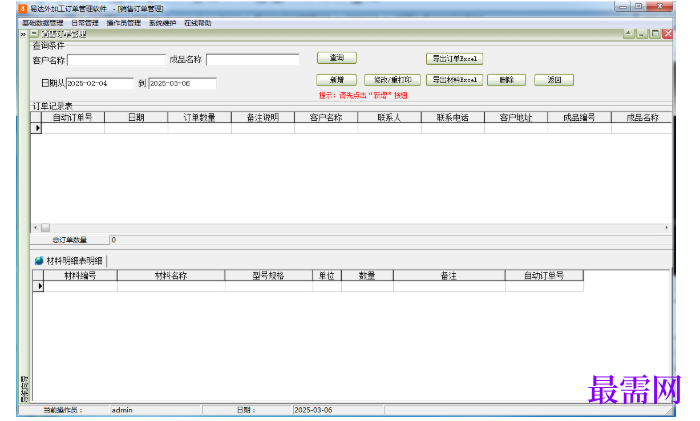Click the 修改/重打印 button

point(392,80)
